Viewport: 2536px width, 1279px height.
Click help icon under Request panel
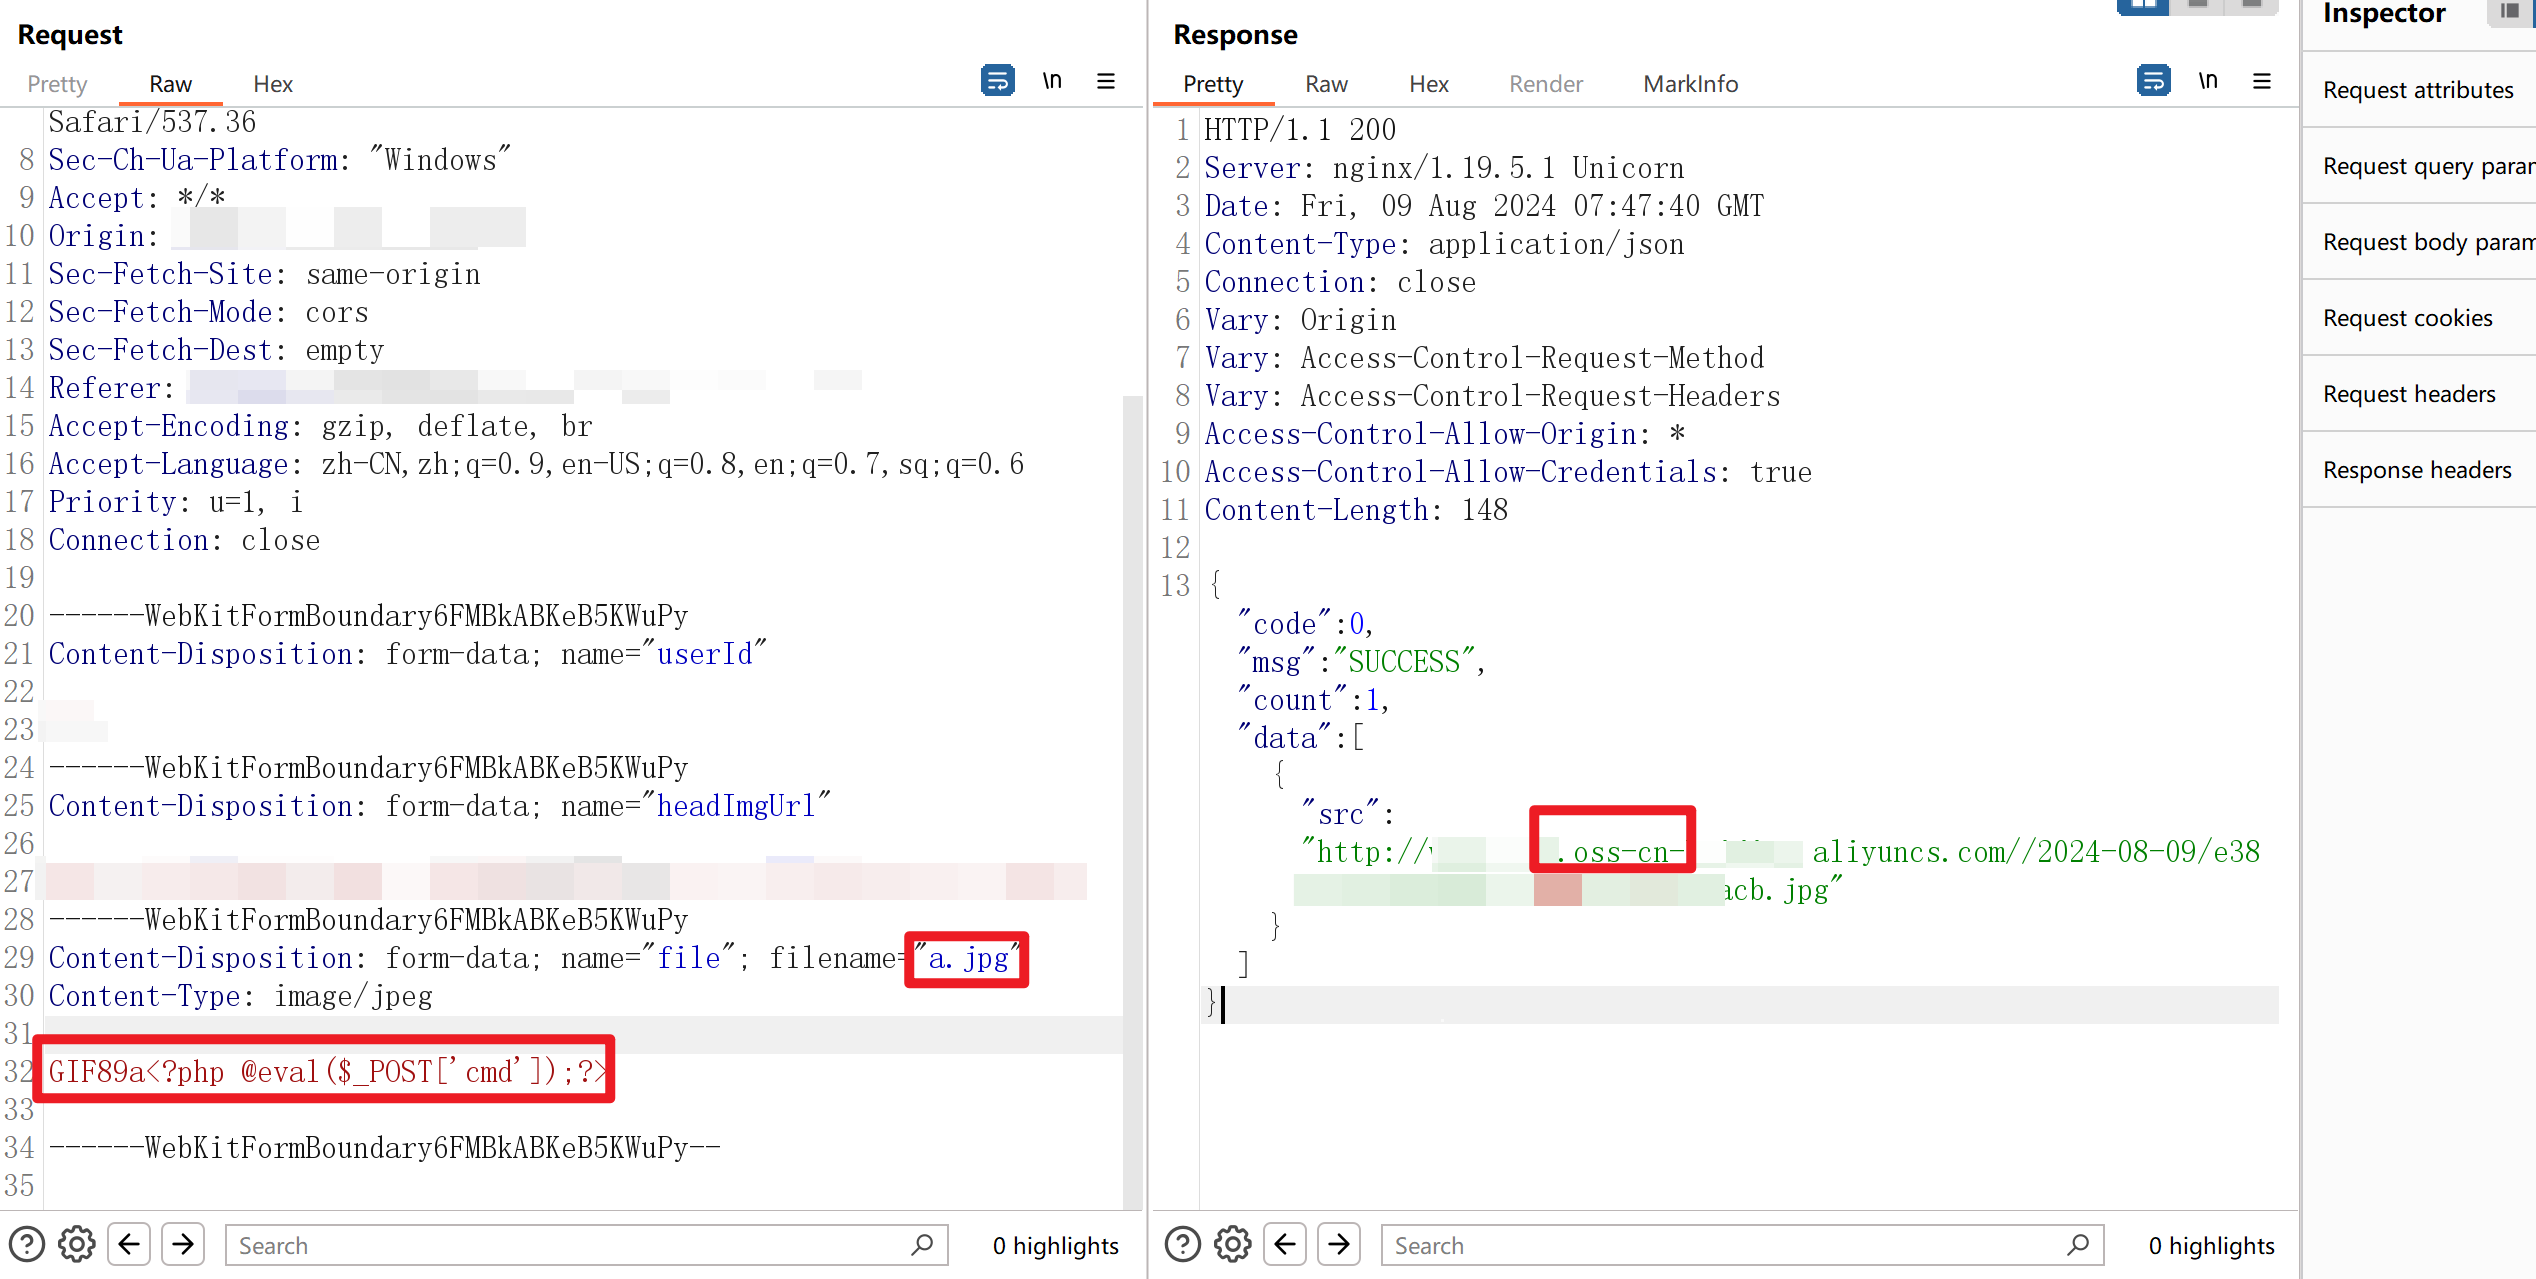point(27,1245)
